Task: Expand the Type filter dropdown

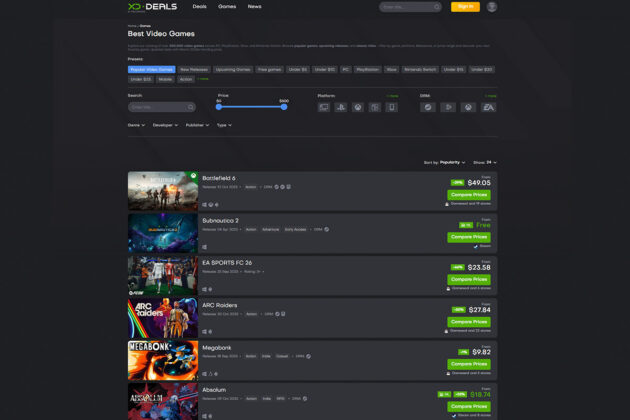Action: 224,125
